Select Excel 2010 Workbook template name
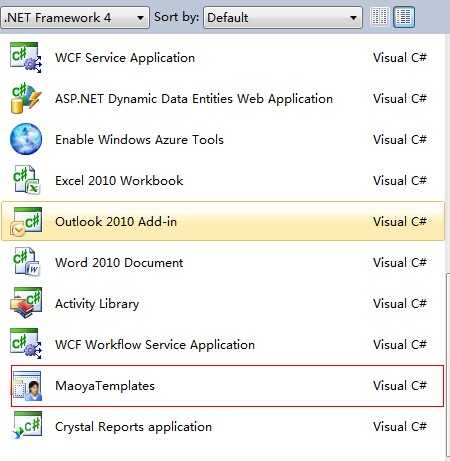The height and width of the screenshot is (461, 450). point(119,180)
